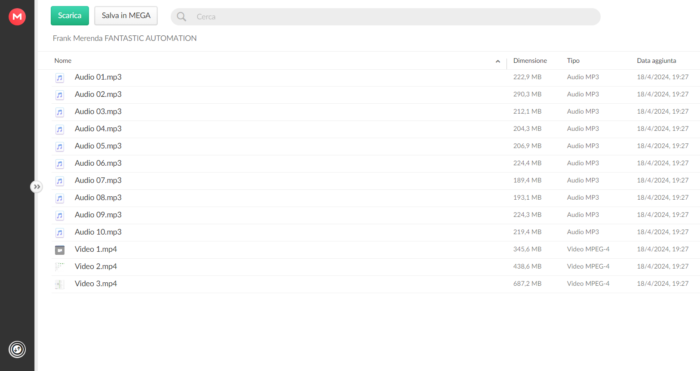Viewport: 700px width, 371px height.
Task: Click the Salva in MEGA button
Action: tap(126, 16)
